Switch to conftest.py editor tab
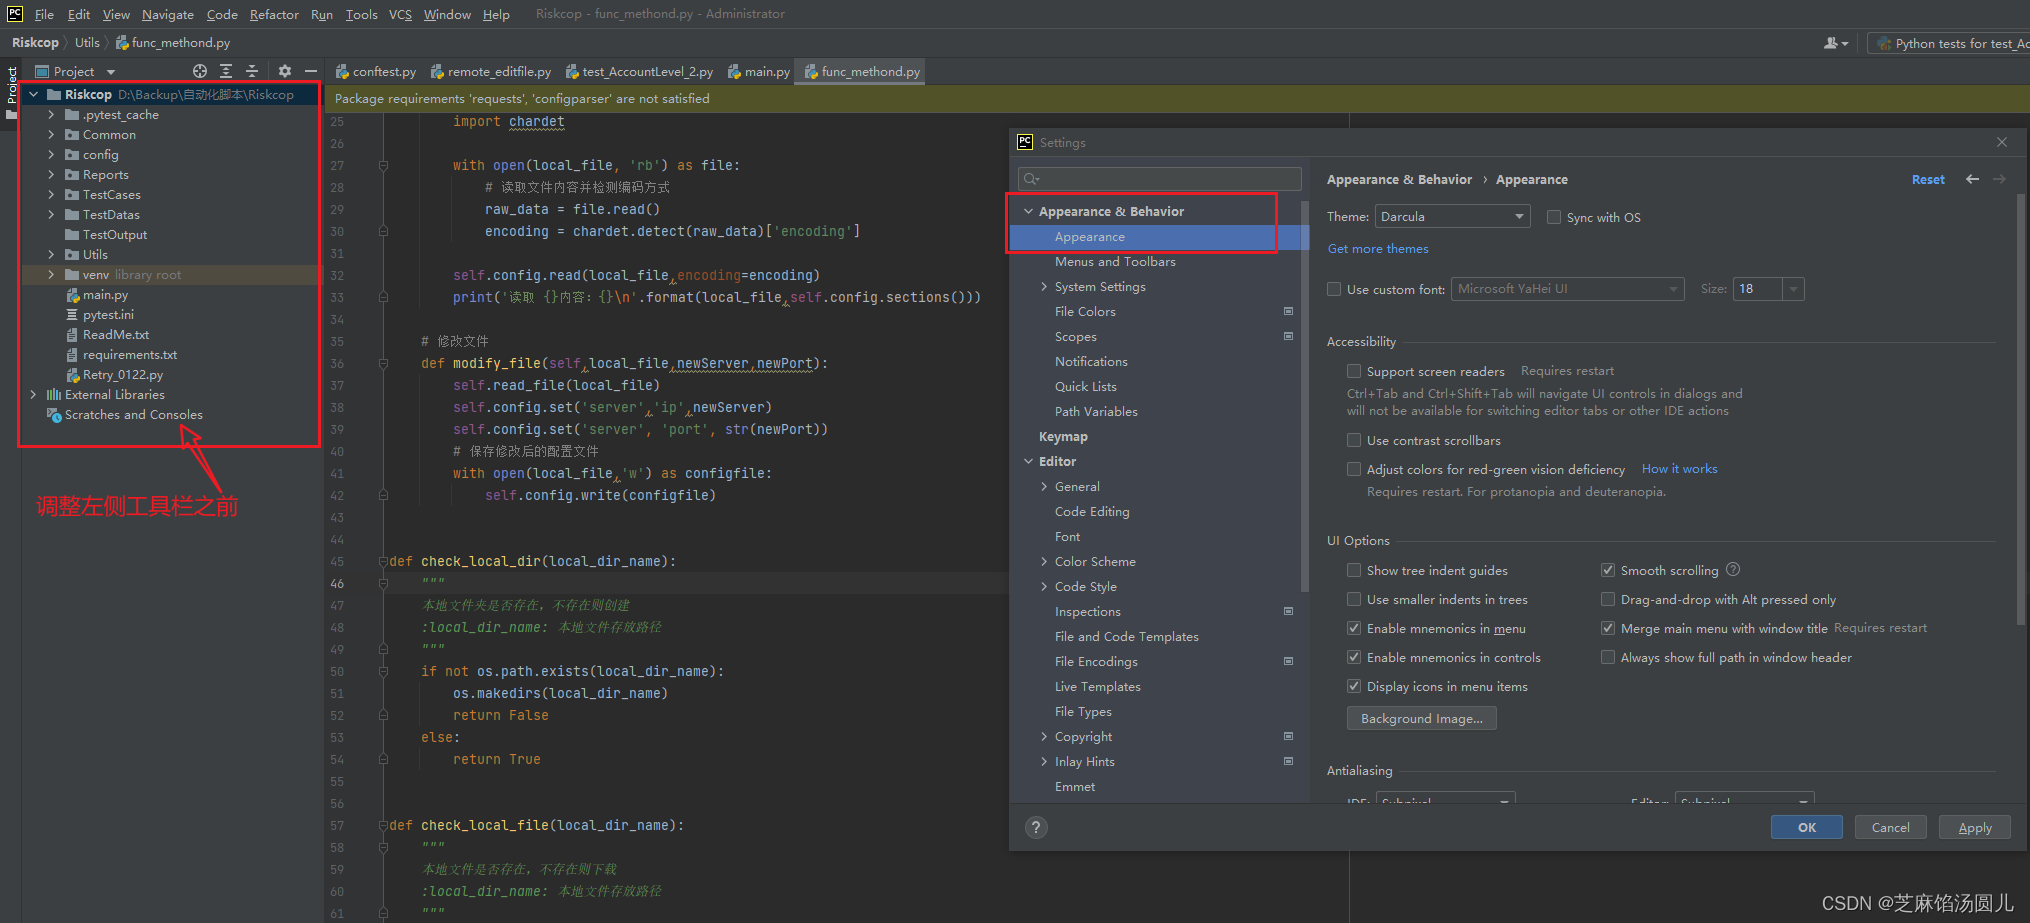The image size is (2030, 923). pyautogui.click(x=376, y=71)
